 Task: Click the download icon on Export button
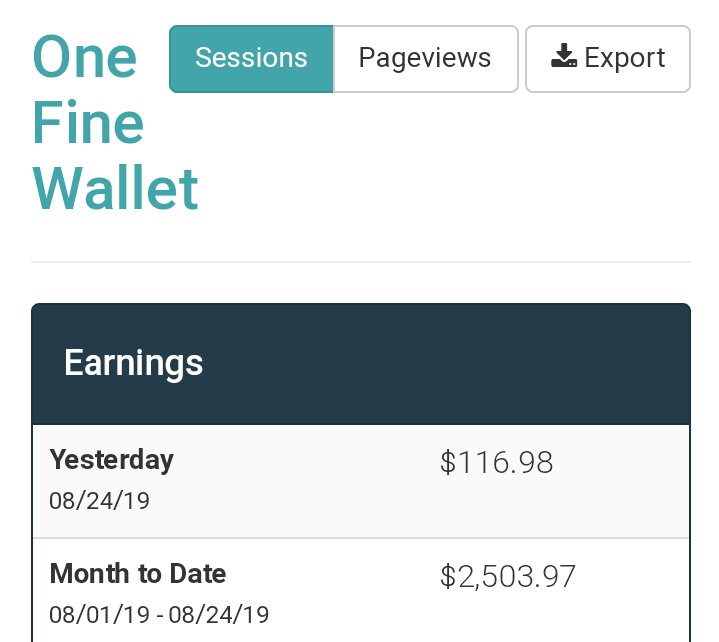564,56
